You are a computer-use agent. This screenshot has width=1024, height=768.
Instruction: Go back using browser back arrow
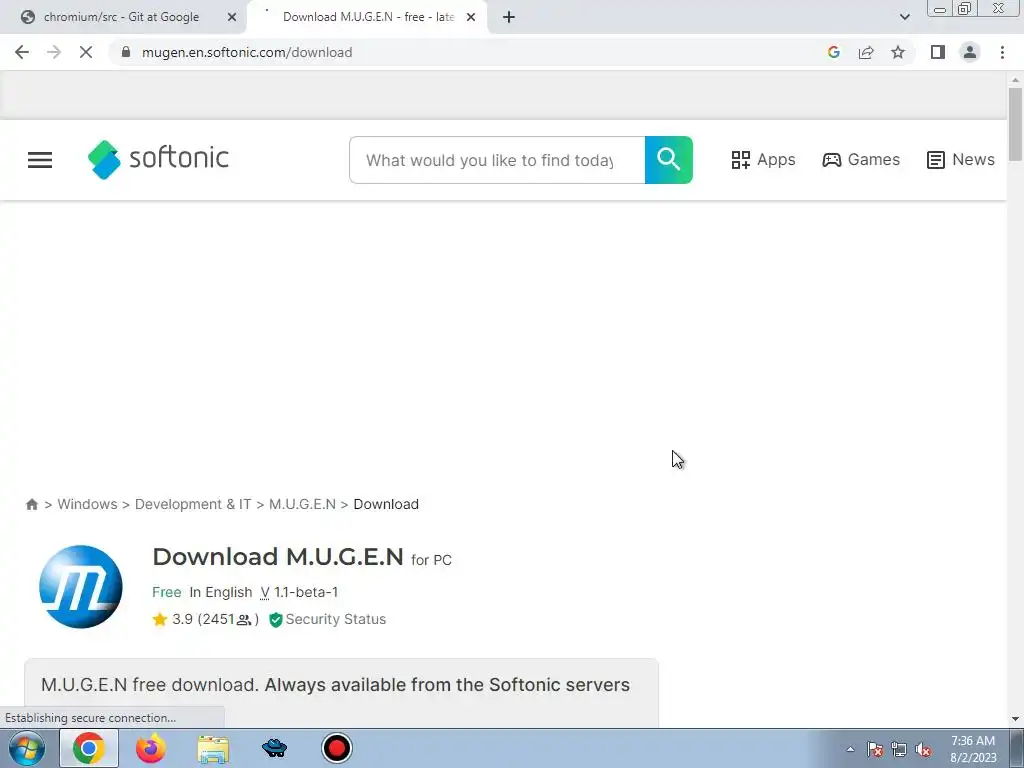22,52
